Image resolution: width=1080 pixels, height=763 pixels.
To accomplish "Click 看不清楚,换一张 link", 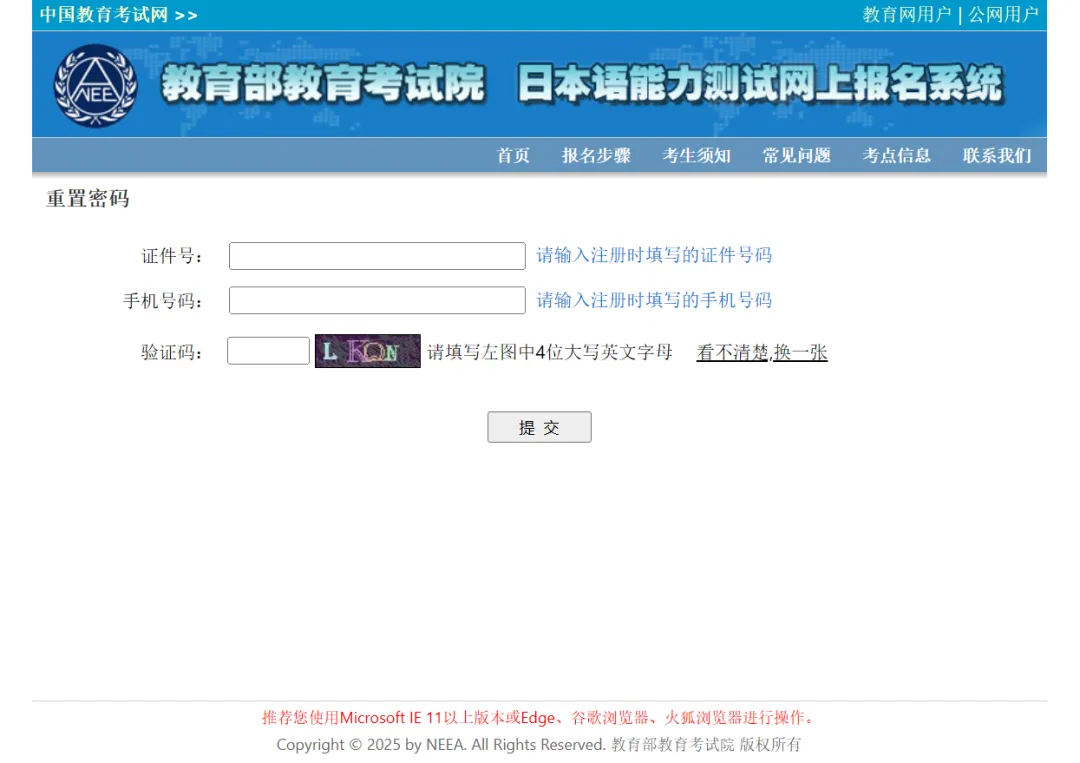I will pyautogui.click(x=762, y=353).
